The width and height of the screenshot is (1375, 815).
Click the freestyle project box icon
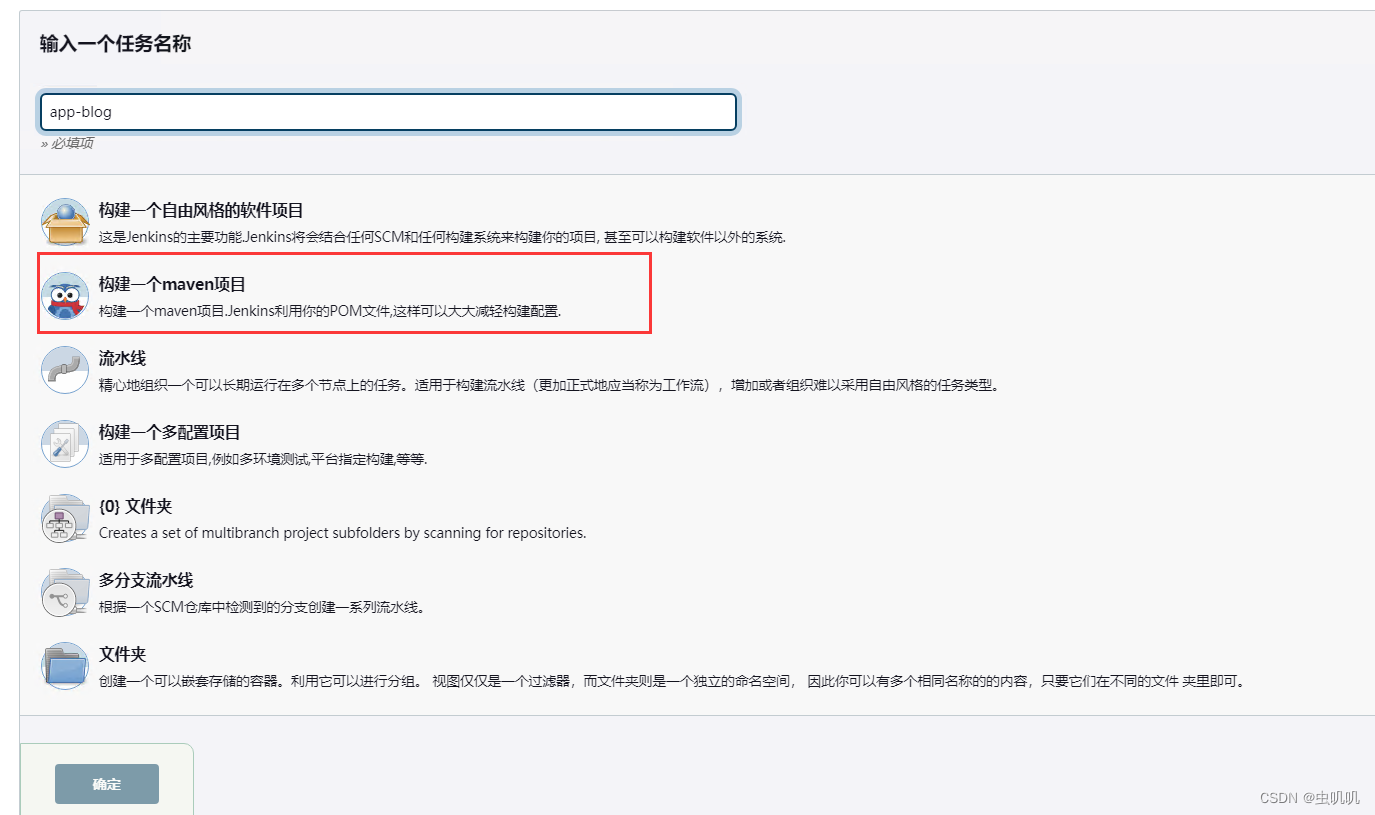(65, 222)
